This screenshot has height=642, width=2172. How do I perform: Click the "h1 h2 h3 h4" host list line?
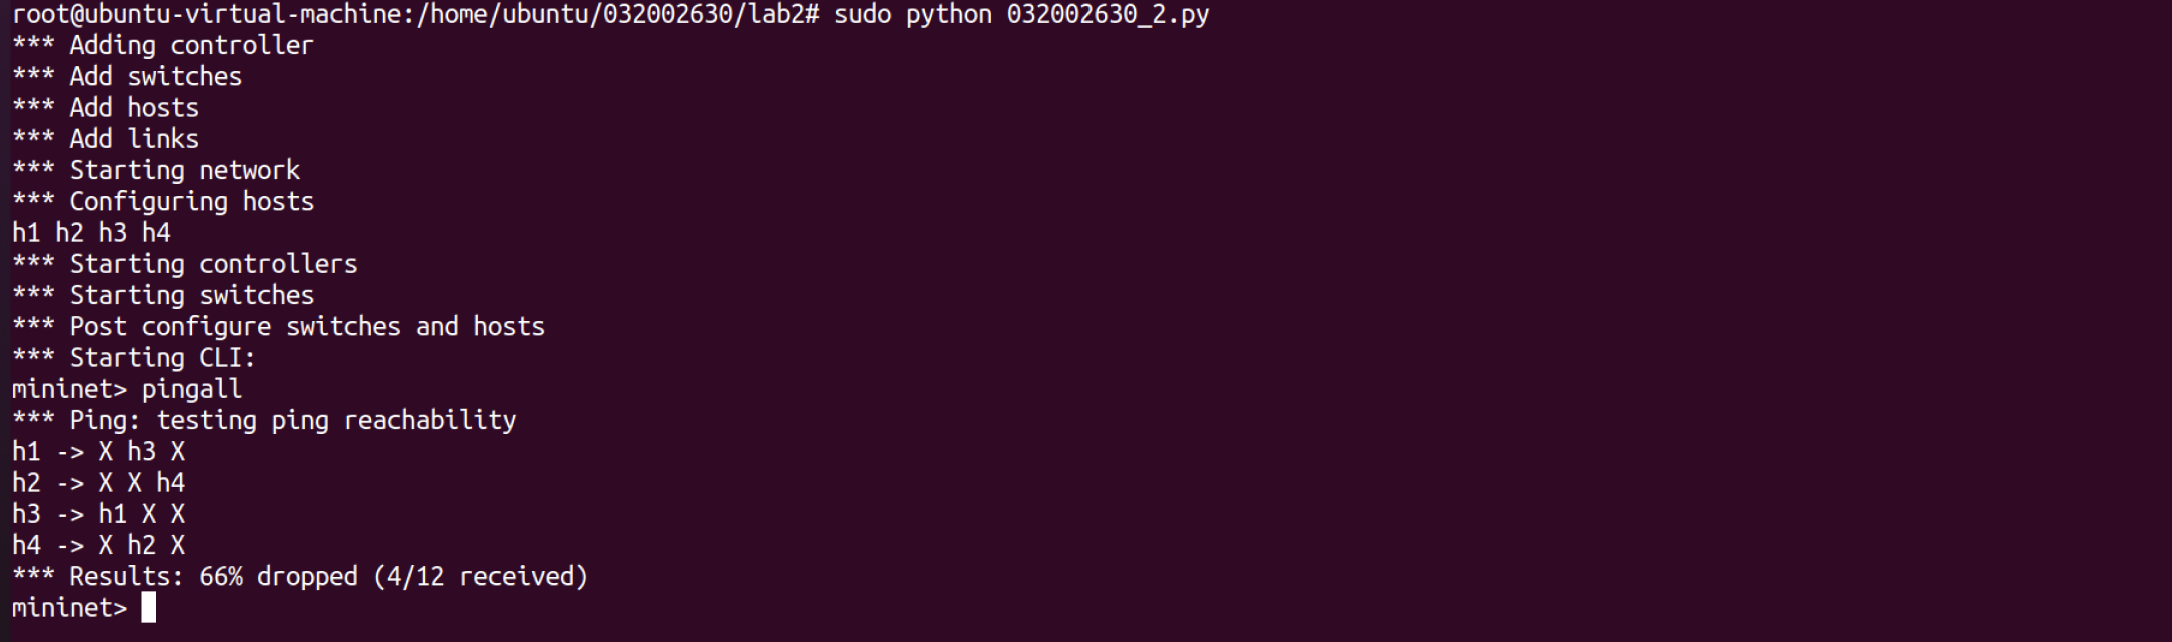pyautogui.click(x=91, y=233)
